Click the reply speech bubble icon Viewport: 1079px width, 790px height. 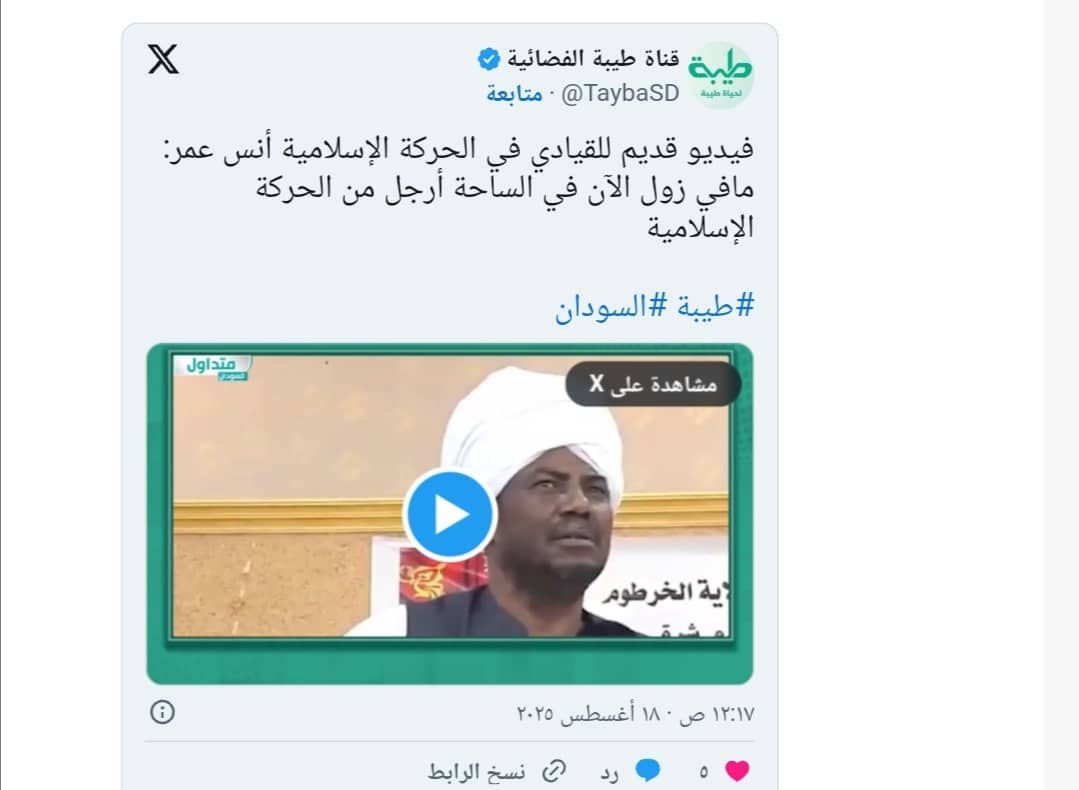click(x=648, y=771)
